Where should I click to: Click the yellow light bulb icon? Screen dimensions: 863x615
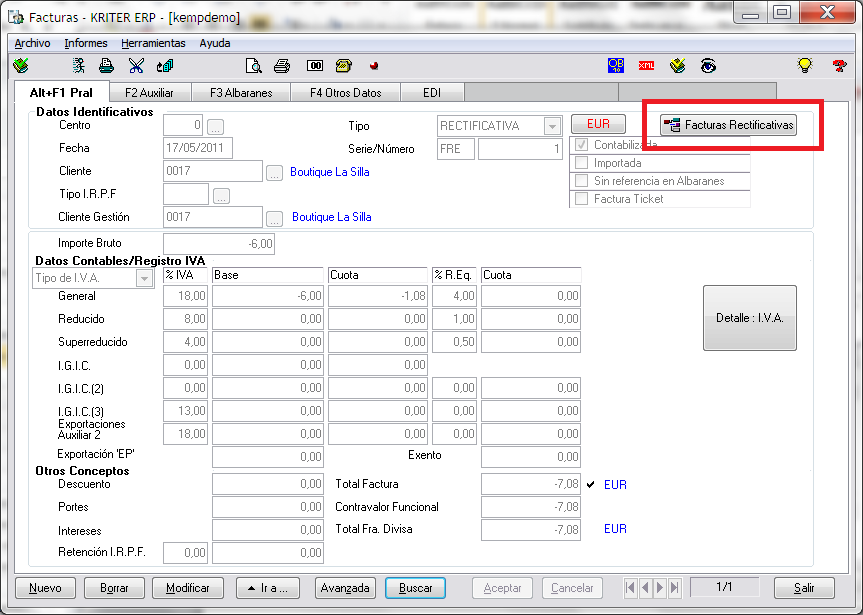[x=805, y=66]
